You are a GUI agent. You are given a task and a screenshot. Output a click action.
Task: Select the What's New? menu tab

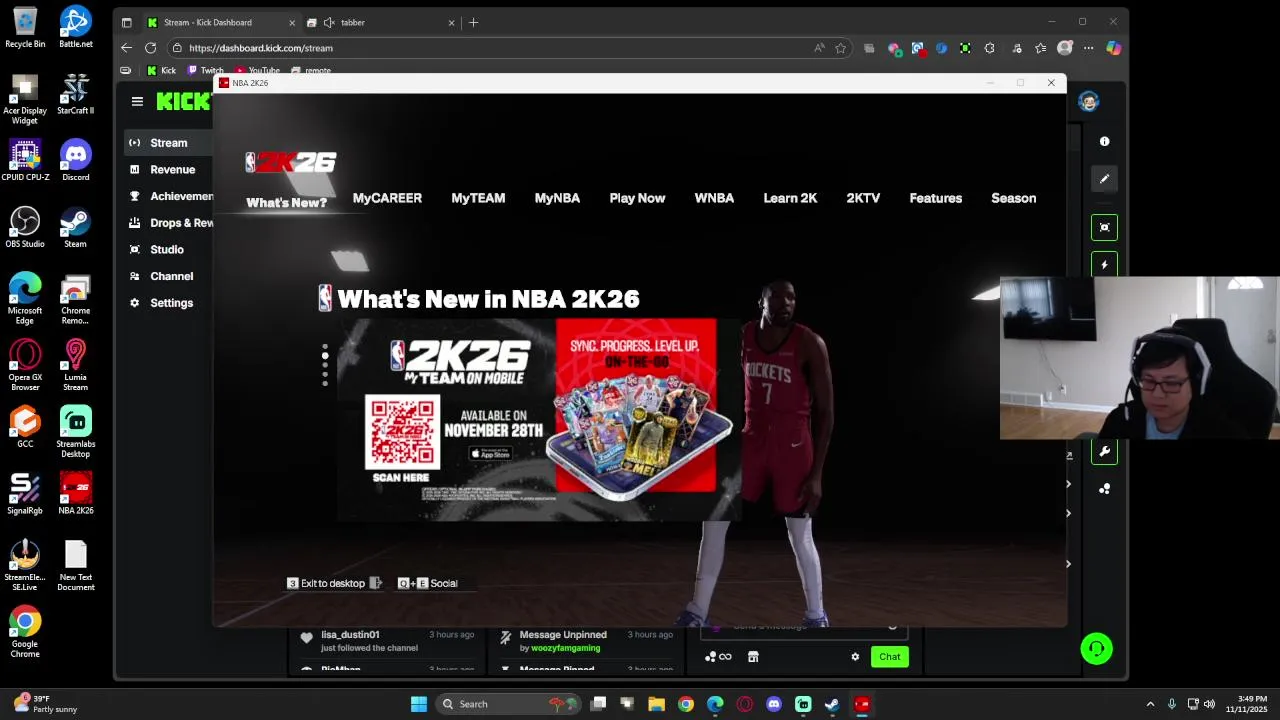tap(287, 202)
